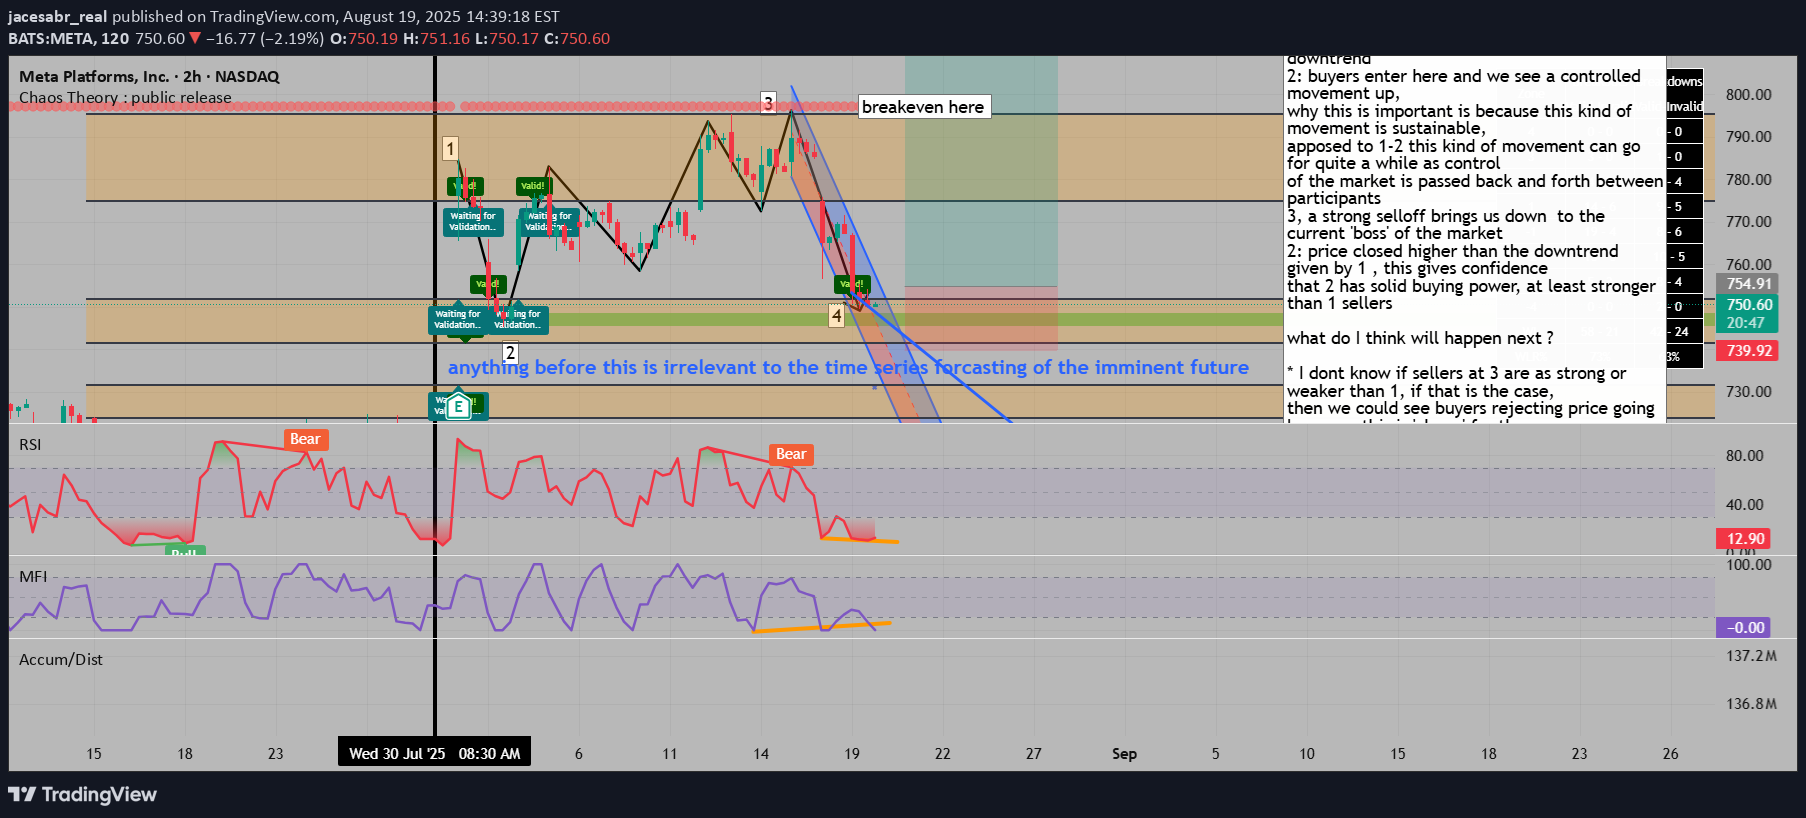Click the 'Wed 30 Jul '25 08:30 AM' date label

click(435, 753)
